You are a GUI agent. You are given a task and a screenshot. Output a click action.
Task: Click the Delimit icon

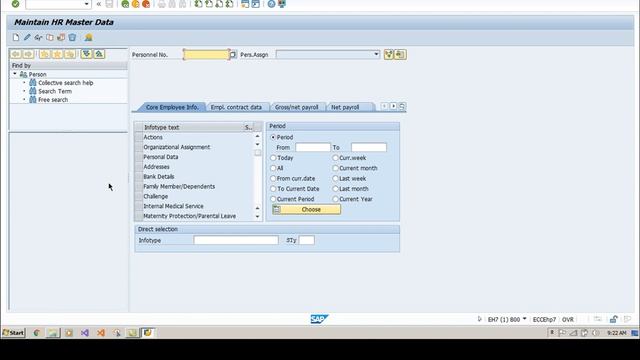[x=61, y=38]
